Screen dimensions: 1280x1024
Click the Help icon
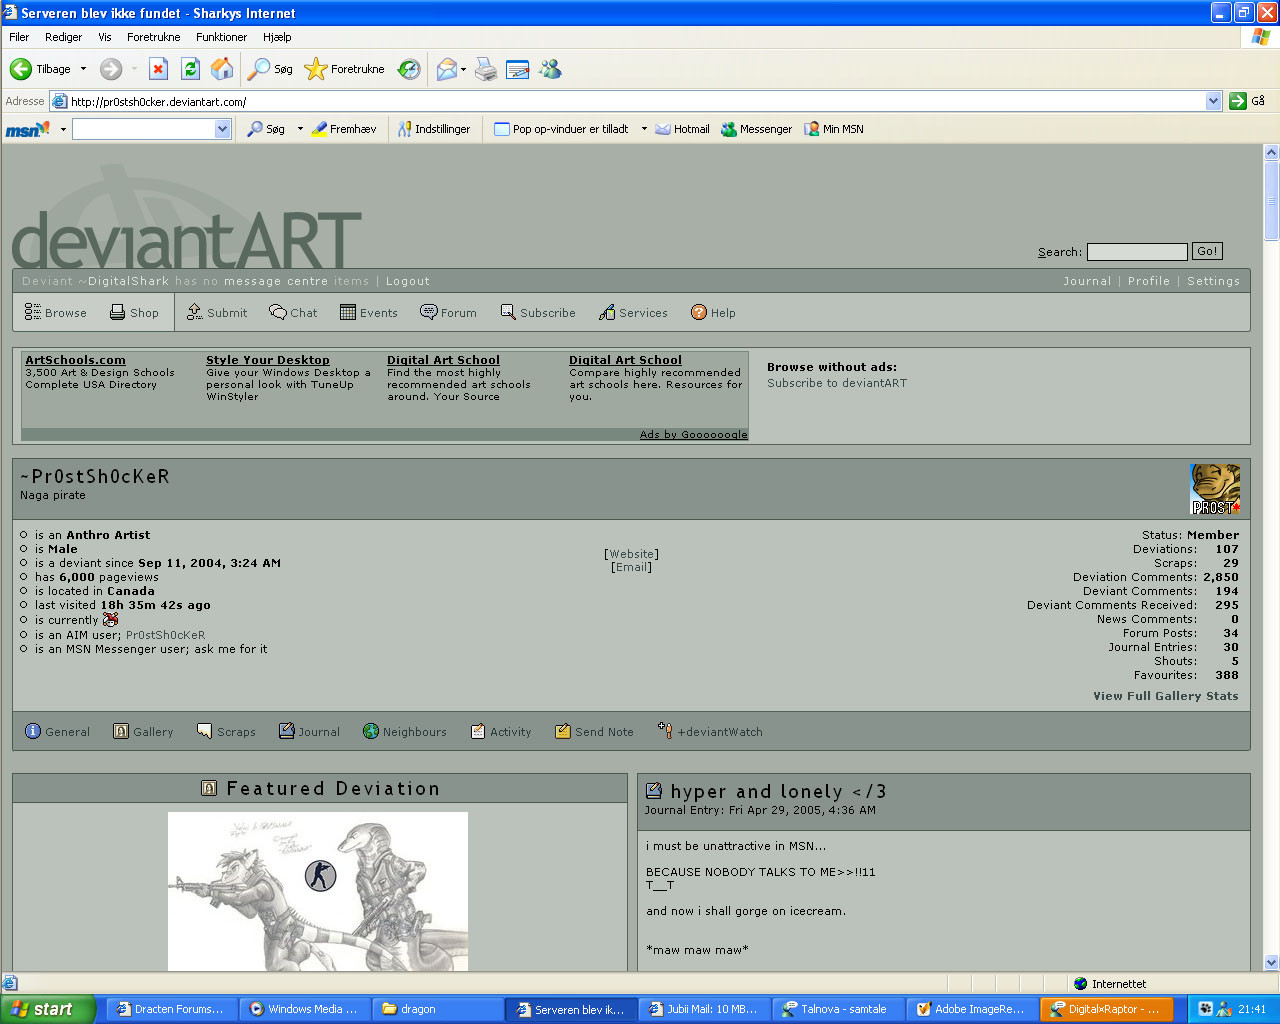(699, 312)
